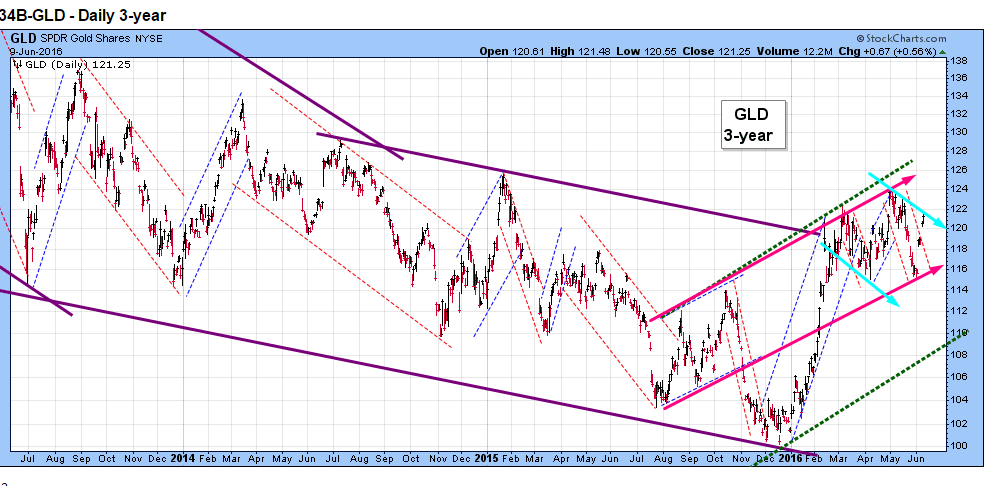Click the "Chg +0.67 (+0.56%)" value
The height and width of the screenshot is (486, 985).
pyautogui.click(x=886, y=51)
